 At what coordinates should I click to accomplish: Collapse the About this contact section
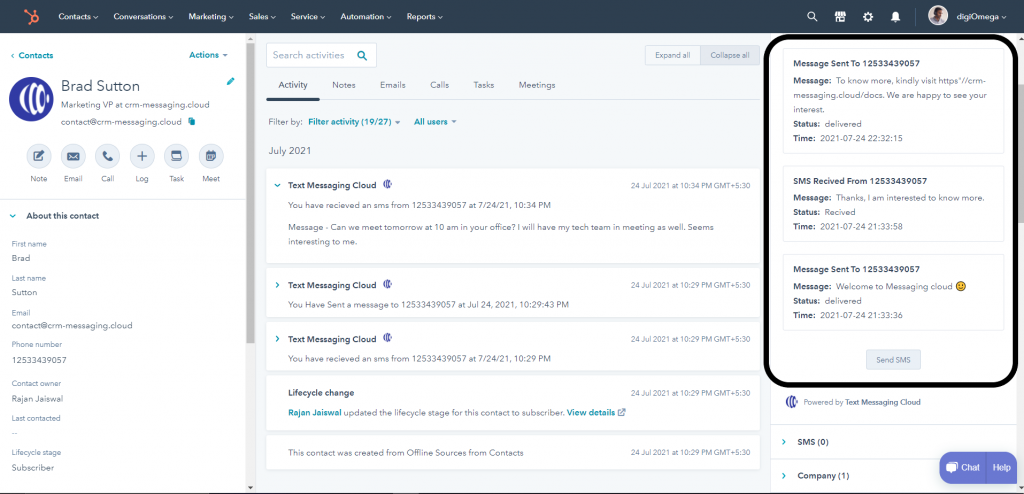pyautogui.click(x=15, y=216)
